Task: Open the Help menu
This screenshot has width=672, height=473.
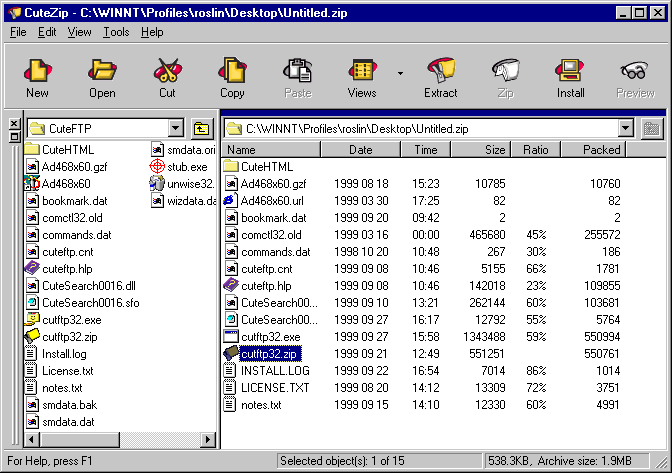Action: point(152,32)
